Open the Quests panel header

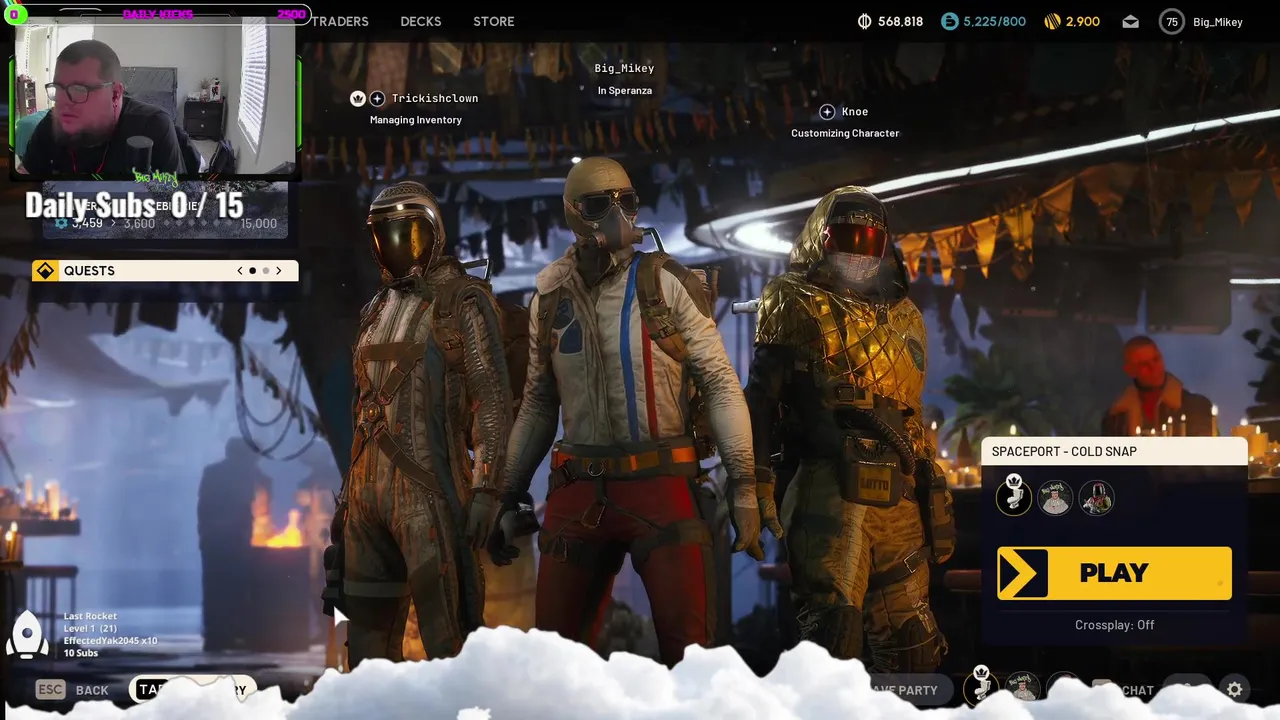click(165, 270)
